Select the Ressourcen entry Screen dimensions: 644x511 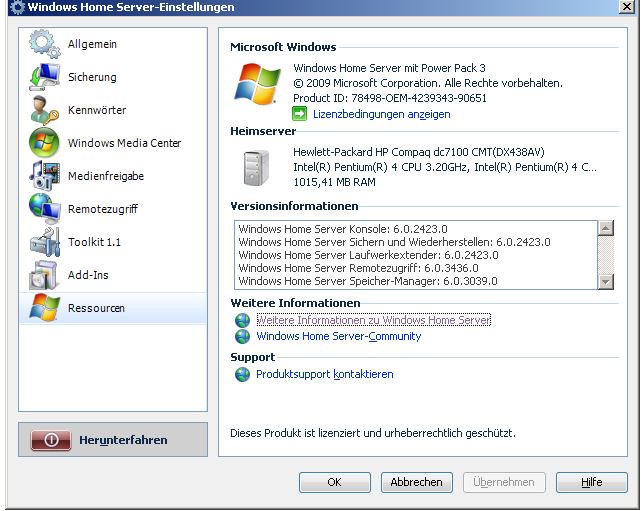[x=113, y=308]
